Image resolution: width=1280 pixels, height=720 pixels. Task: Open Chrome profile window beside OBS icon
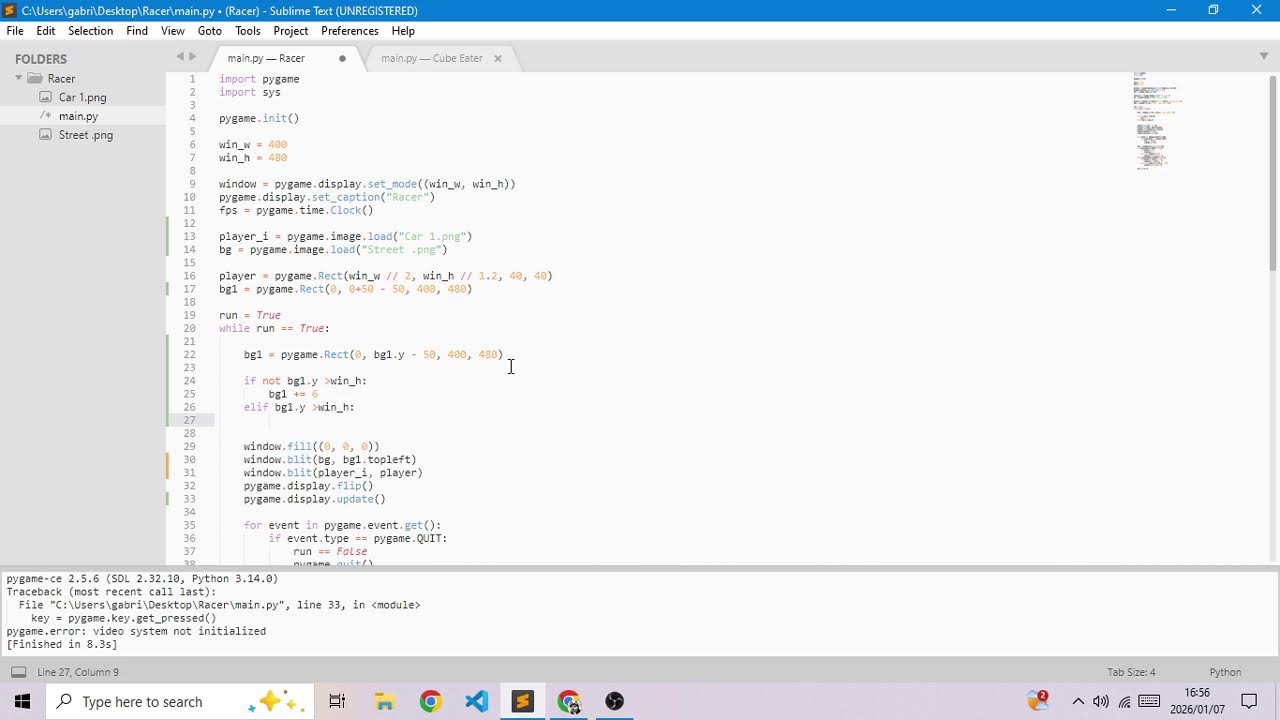coord(568,701)
